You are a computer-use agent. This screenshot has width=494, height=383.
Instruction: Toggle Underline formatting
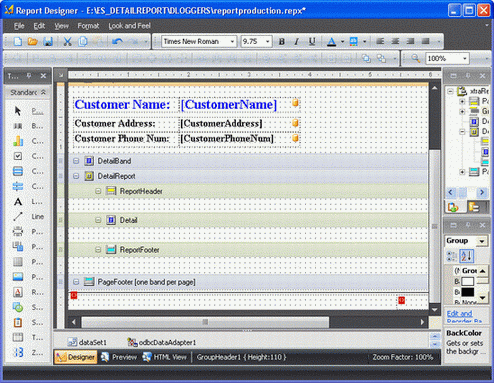click(x=312, y=42)
